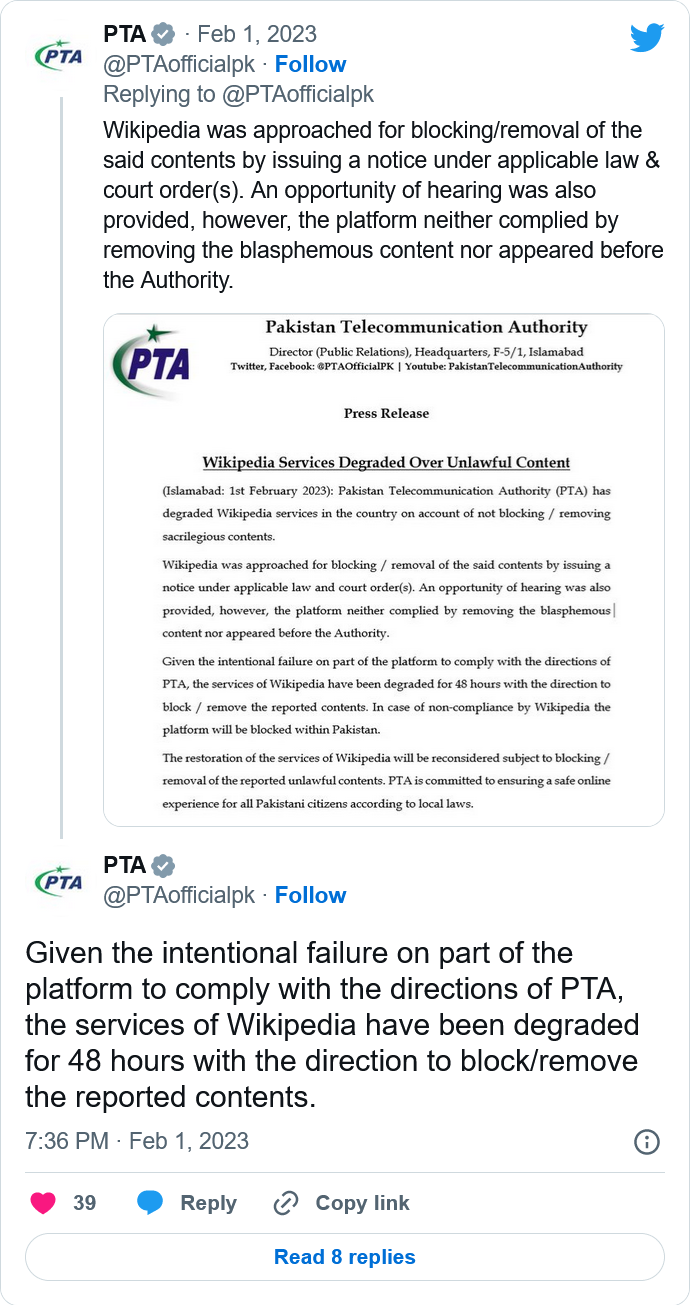The image size is (690, 1305).
Task: Open the 7:36 PM · Feb 1, 2023 timestamp
Action: point(137,1141)
